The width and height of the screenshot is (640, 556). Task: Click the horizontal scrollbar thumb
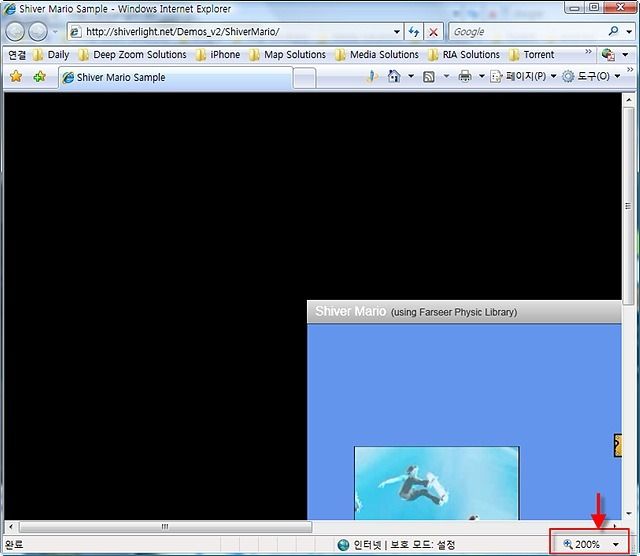[165, 527]
